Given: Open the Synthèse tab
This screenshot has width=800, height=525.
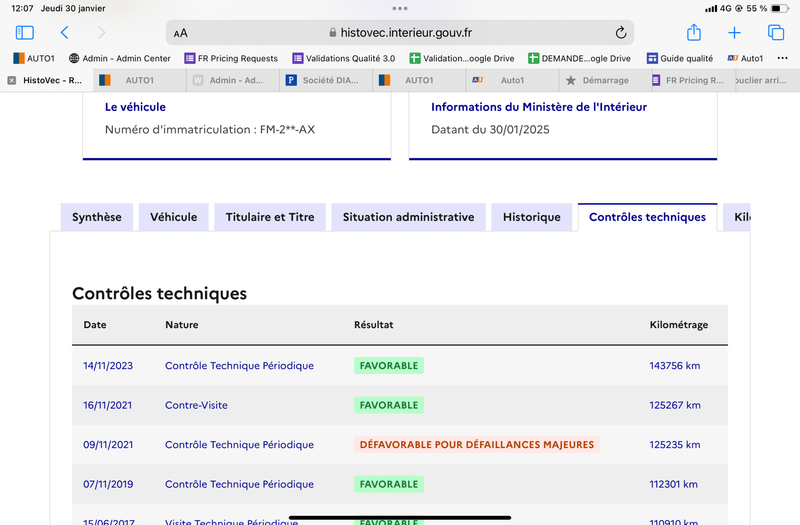Looking at the screenshot, I should tap(97, 217).
